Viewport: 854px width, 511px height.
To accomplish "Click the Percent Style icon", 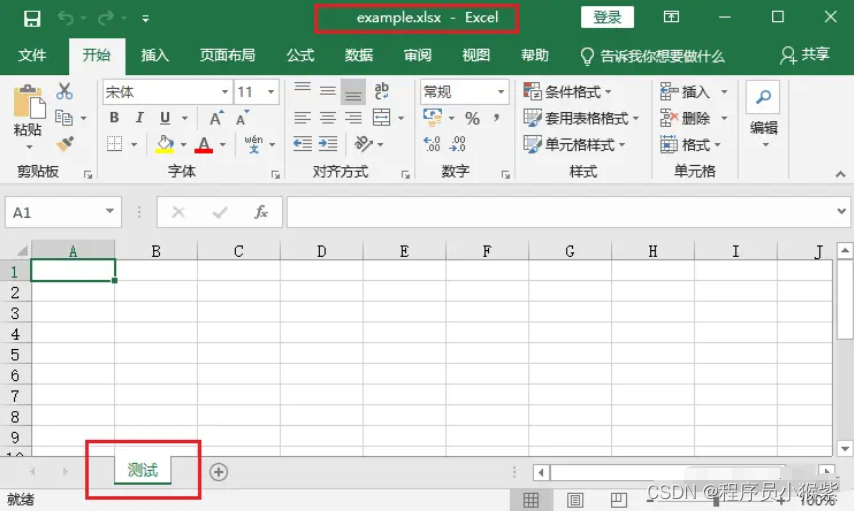I will (472, 118).
